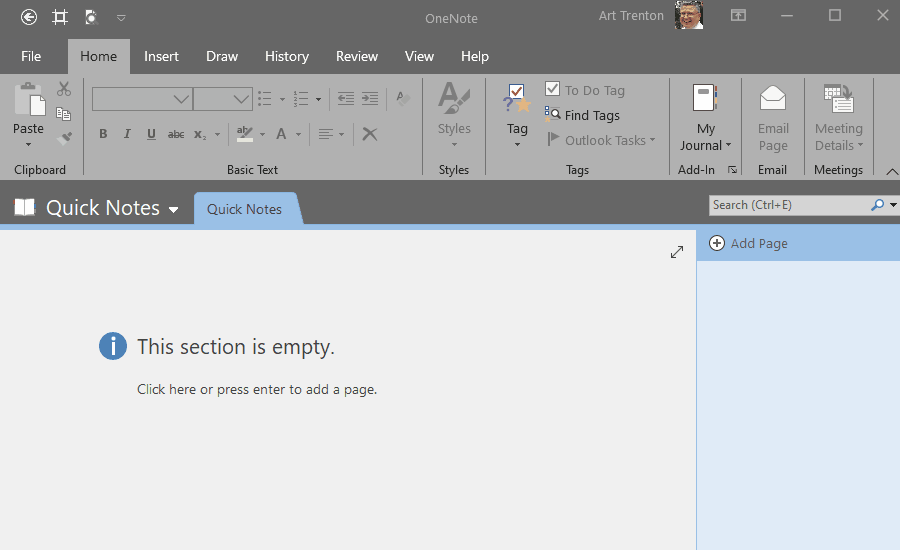Toggle Subscript formatting
The width and height of the screenshot is (900, 550).
(200, 134)
